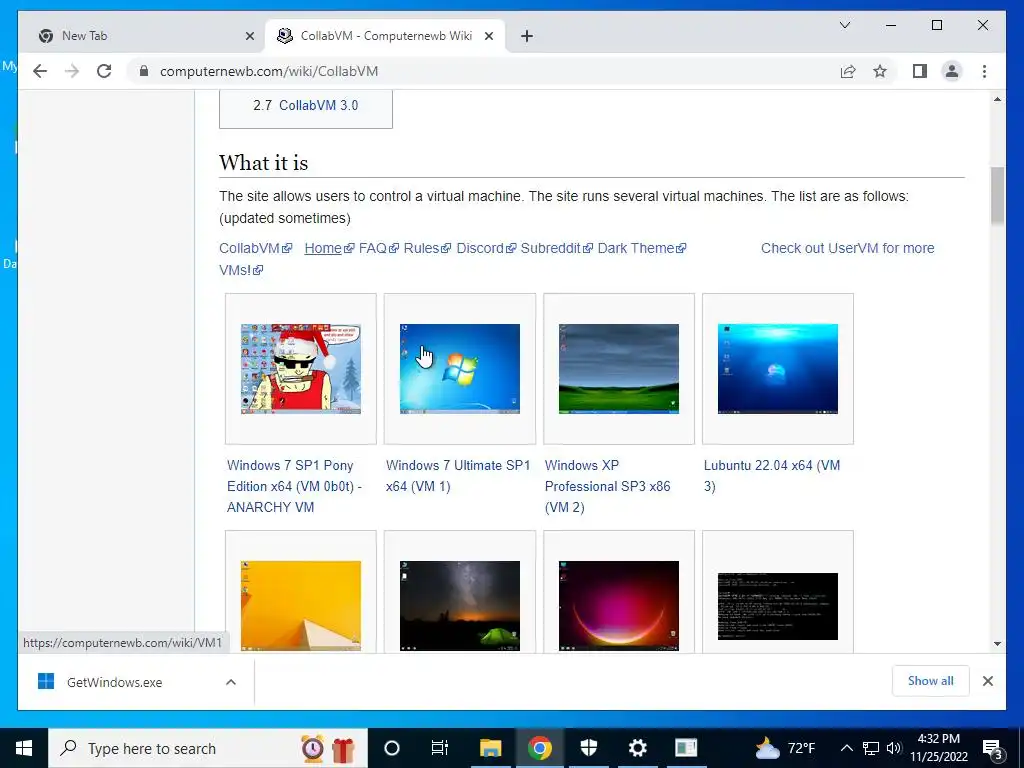Open notification center icon

(992, 748)
